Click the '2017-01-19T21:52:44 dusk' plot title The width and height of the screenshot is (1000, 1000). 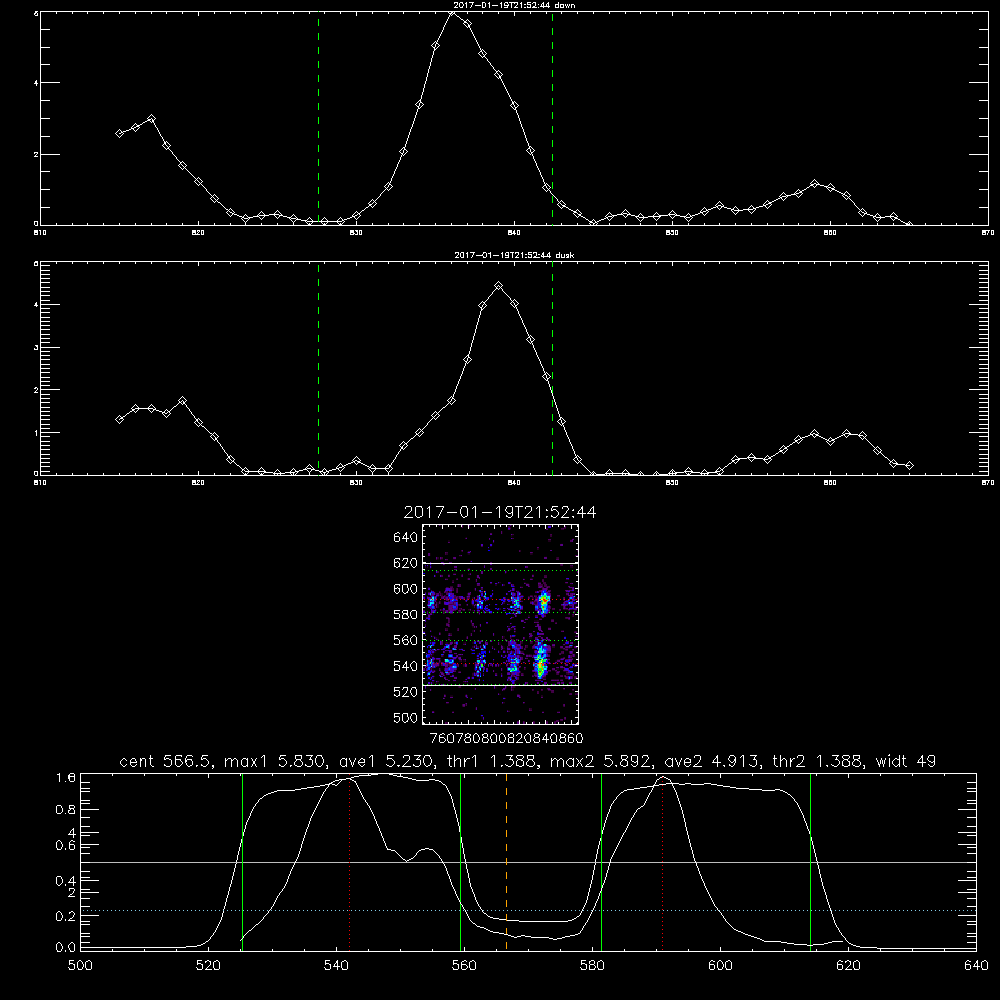(514, 255)
